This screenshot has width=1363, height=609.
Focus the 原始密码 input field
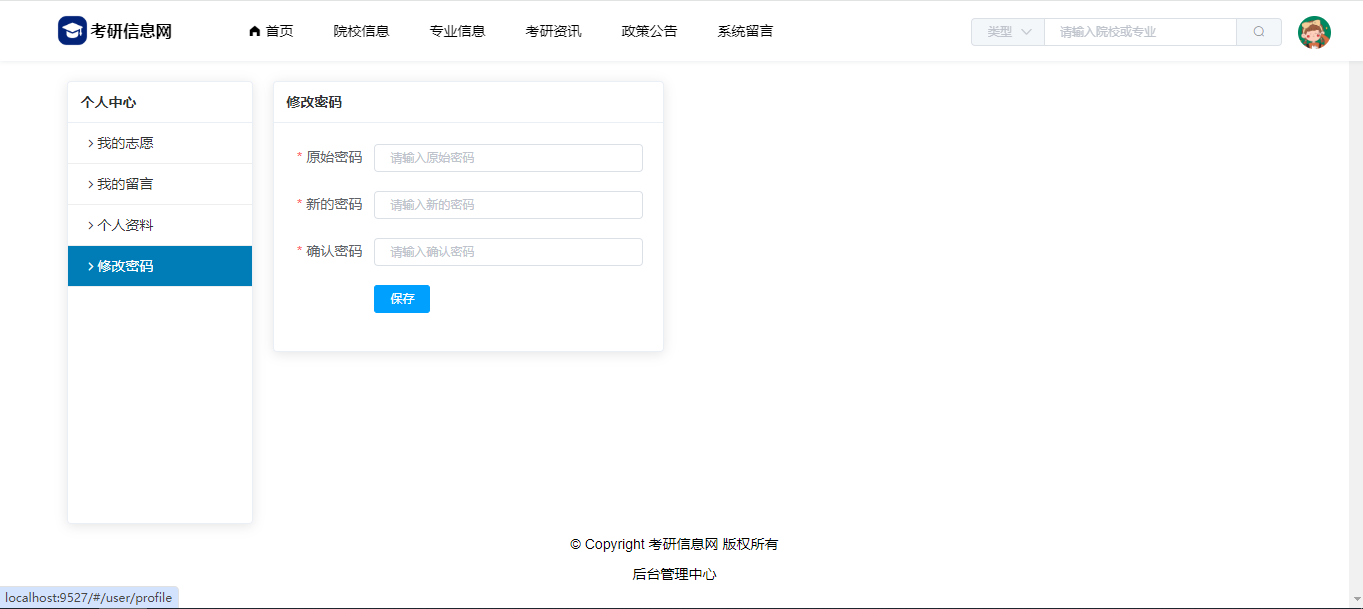[x=508, y=158]
